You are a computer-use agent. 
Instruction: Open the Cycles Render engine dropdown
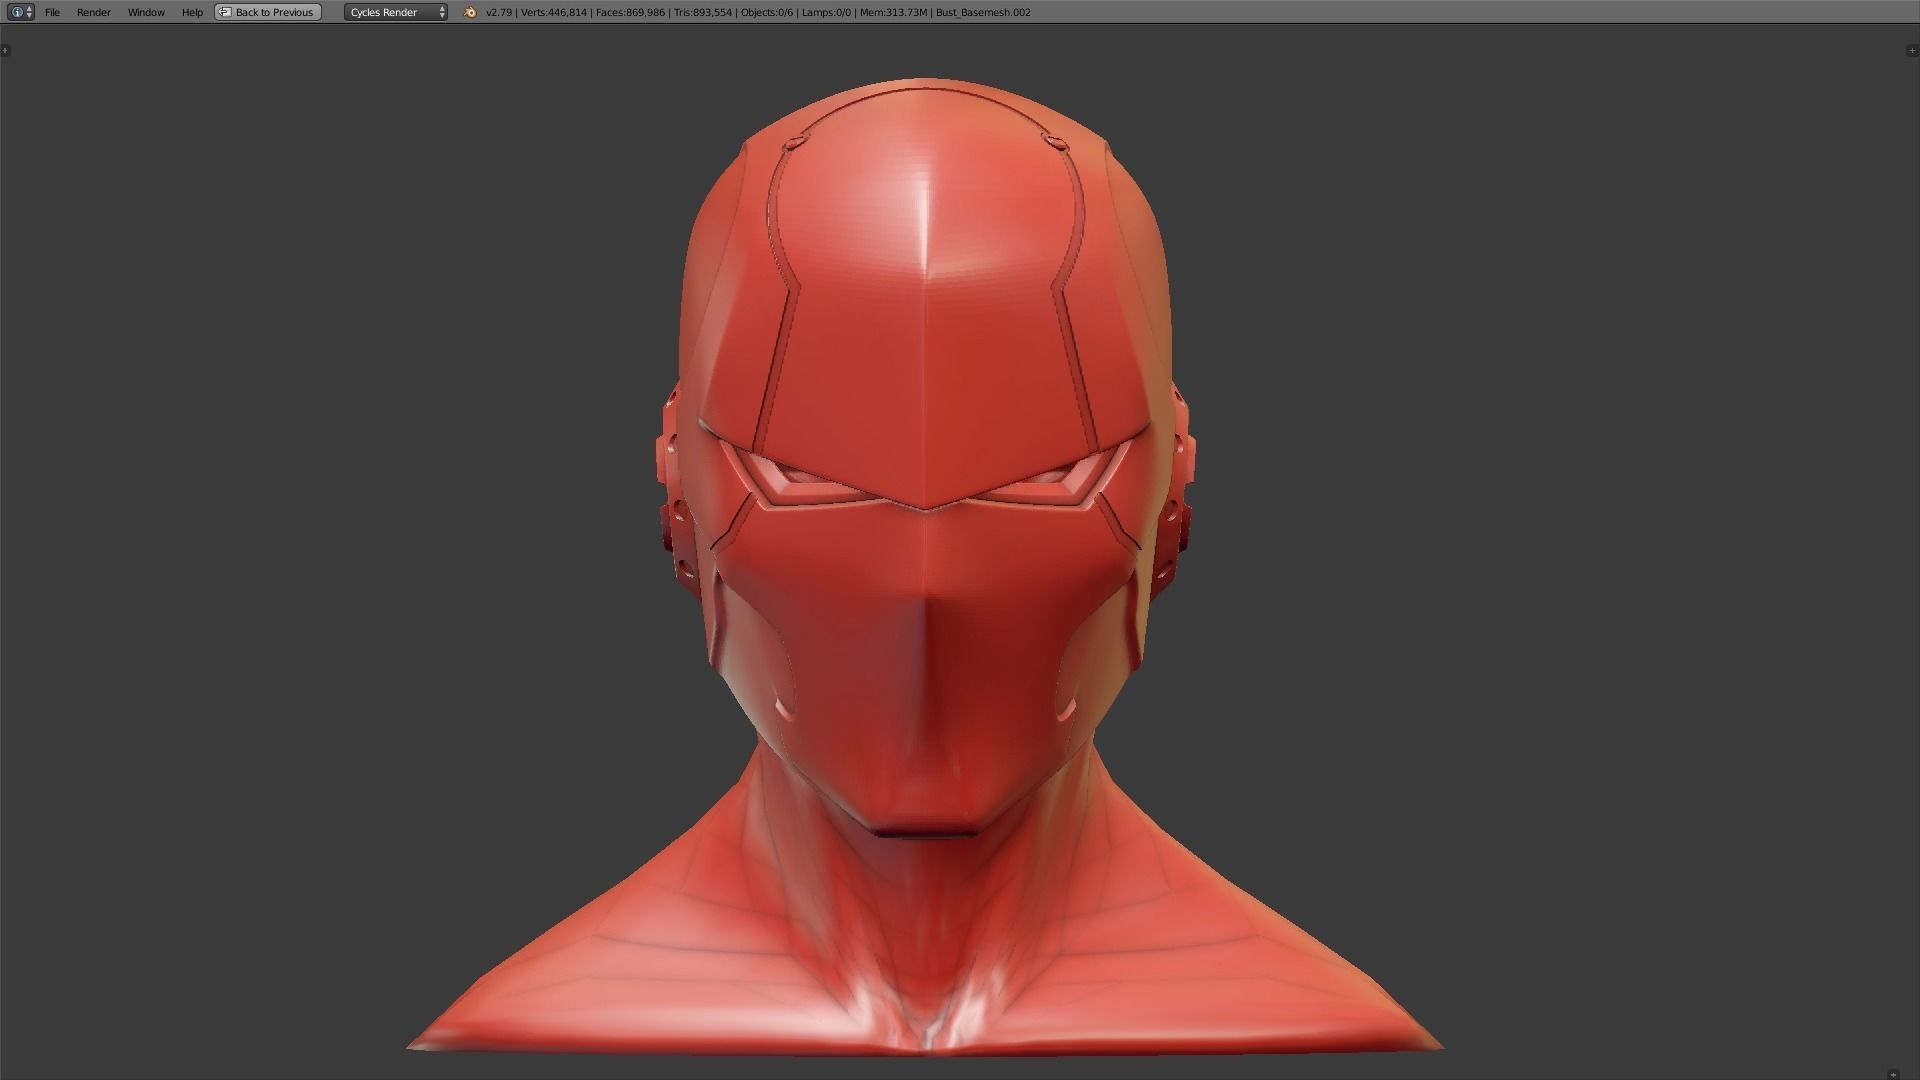[x=396, y=12]
